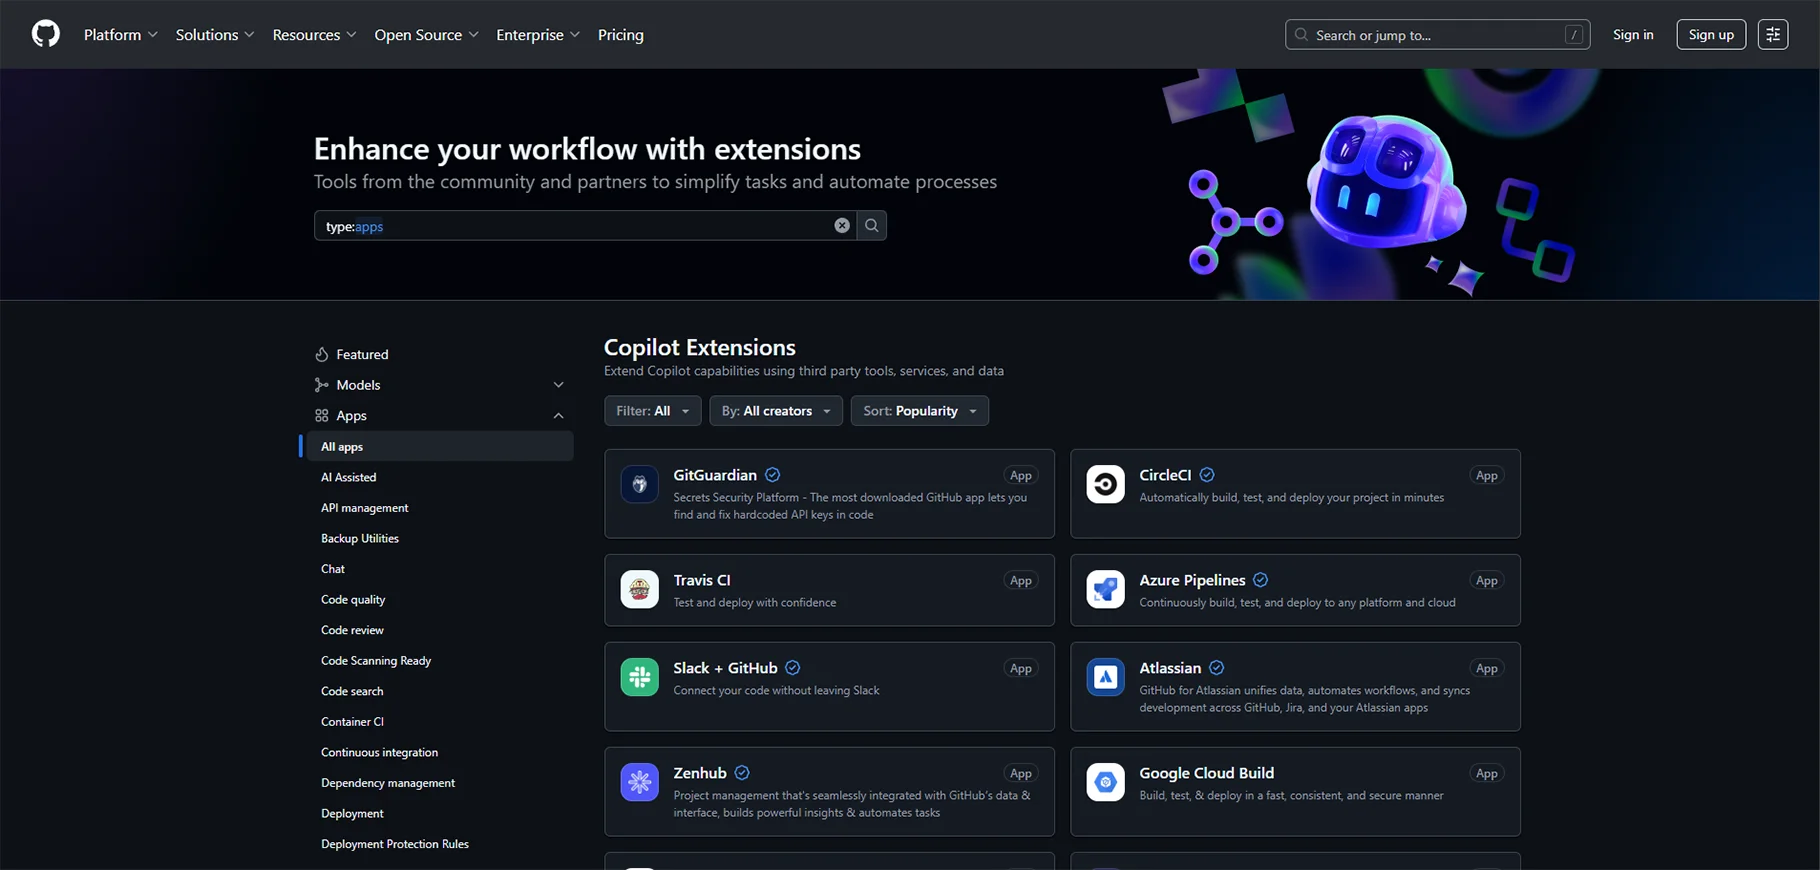Click the slash shortcut key hint

coord(1574,35)
